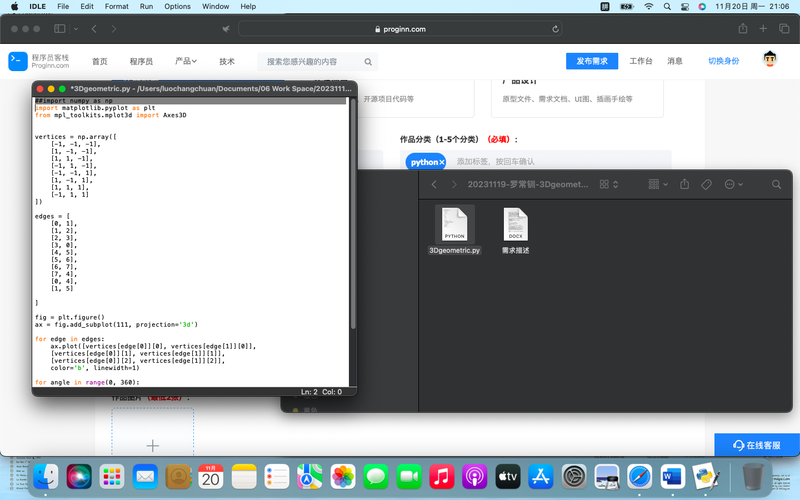The height and width of the screenshot is (500, 800).
Task: Go back in Safari history
Action: click(x=94, y=29)
